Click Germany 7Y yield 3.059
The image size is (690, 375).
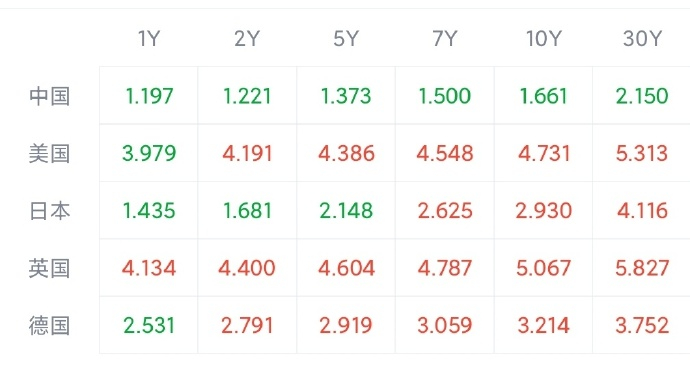pos(444,326)
